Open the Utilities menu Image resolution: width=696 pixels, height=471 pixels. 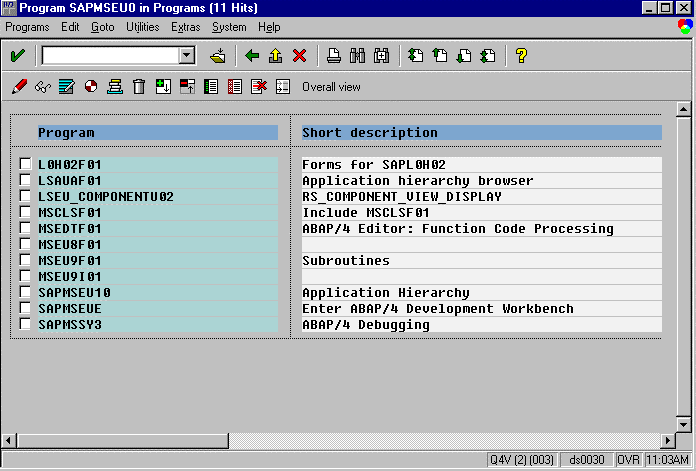coord(143,27)
